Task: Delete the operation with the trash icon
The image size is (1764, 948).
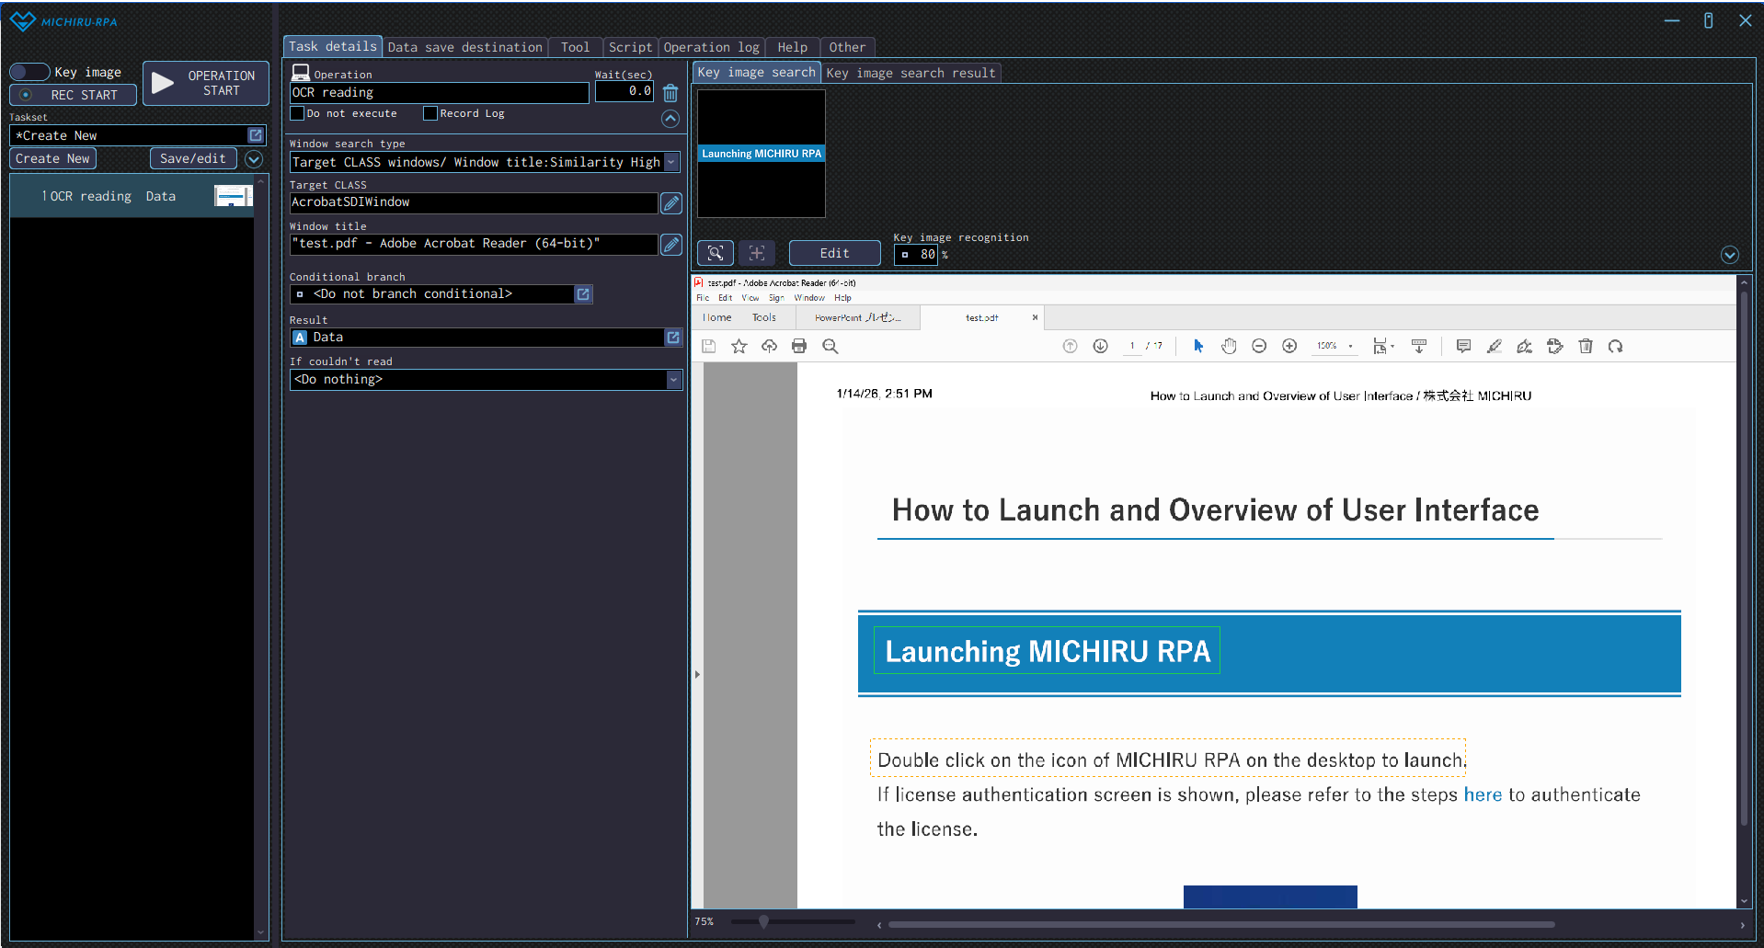Action: 670,93
